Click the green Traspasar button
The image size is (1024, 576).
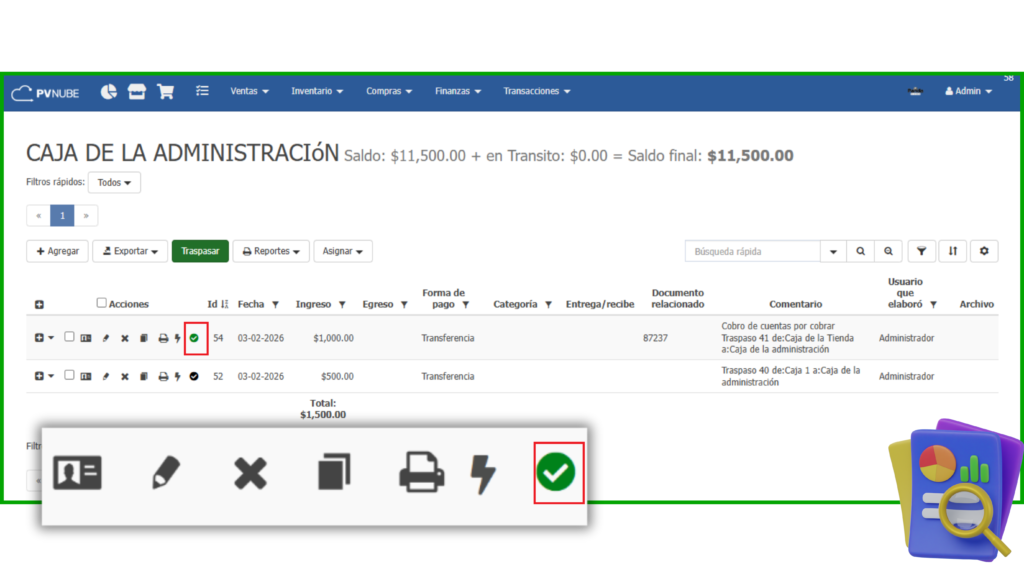click(200, 251)
